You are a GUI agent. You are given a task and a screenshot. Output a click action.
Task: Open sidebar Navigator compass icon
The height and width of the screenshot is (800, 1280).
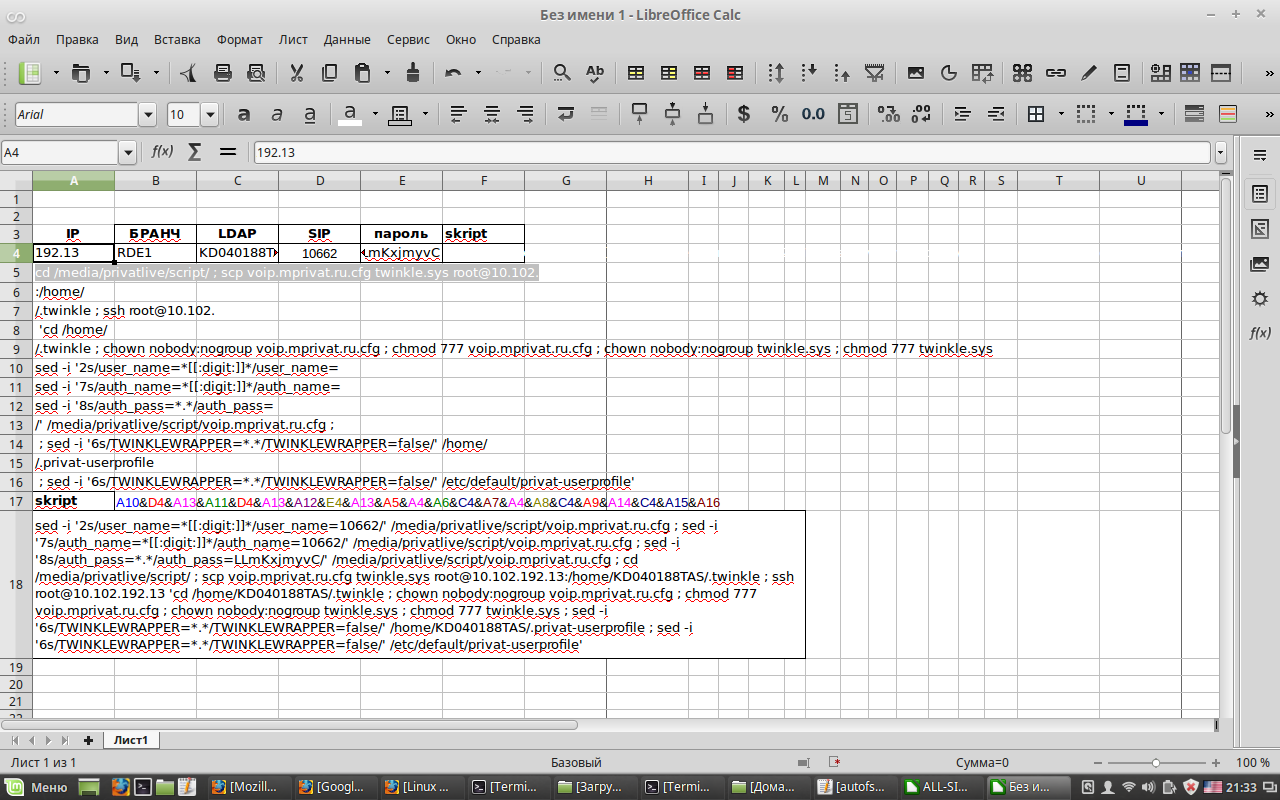click(x=1260, y=299)
